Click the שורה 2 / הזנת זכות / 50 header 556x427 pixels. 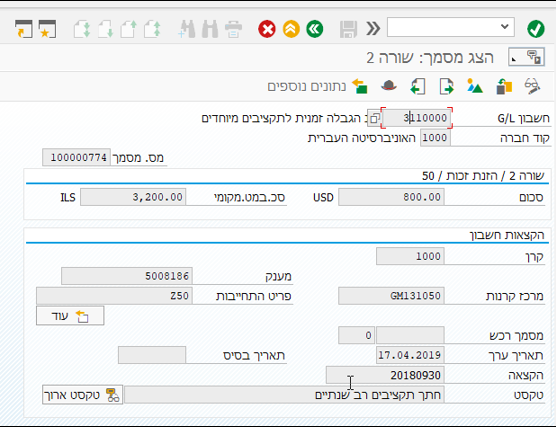tap(483, 176)
